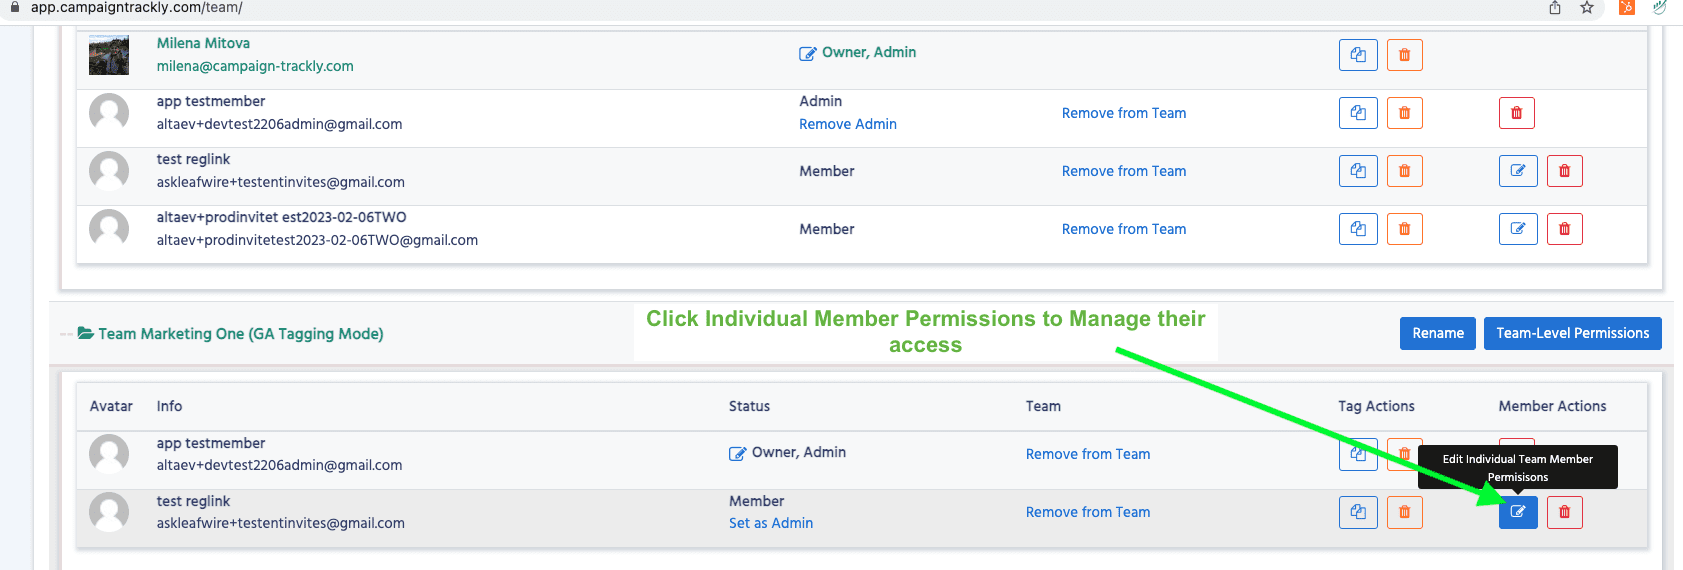Remove altaev+prodinvitet from the team

point(1123,229)
